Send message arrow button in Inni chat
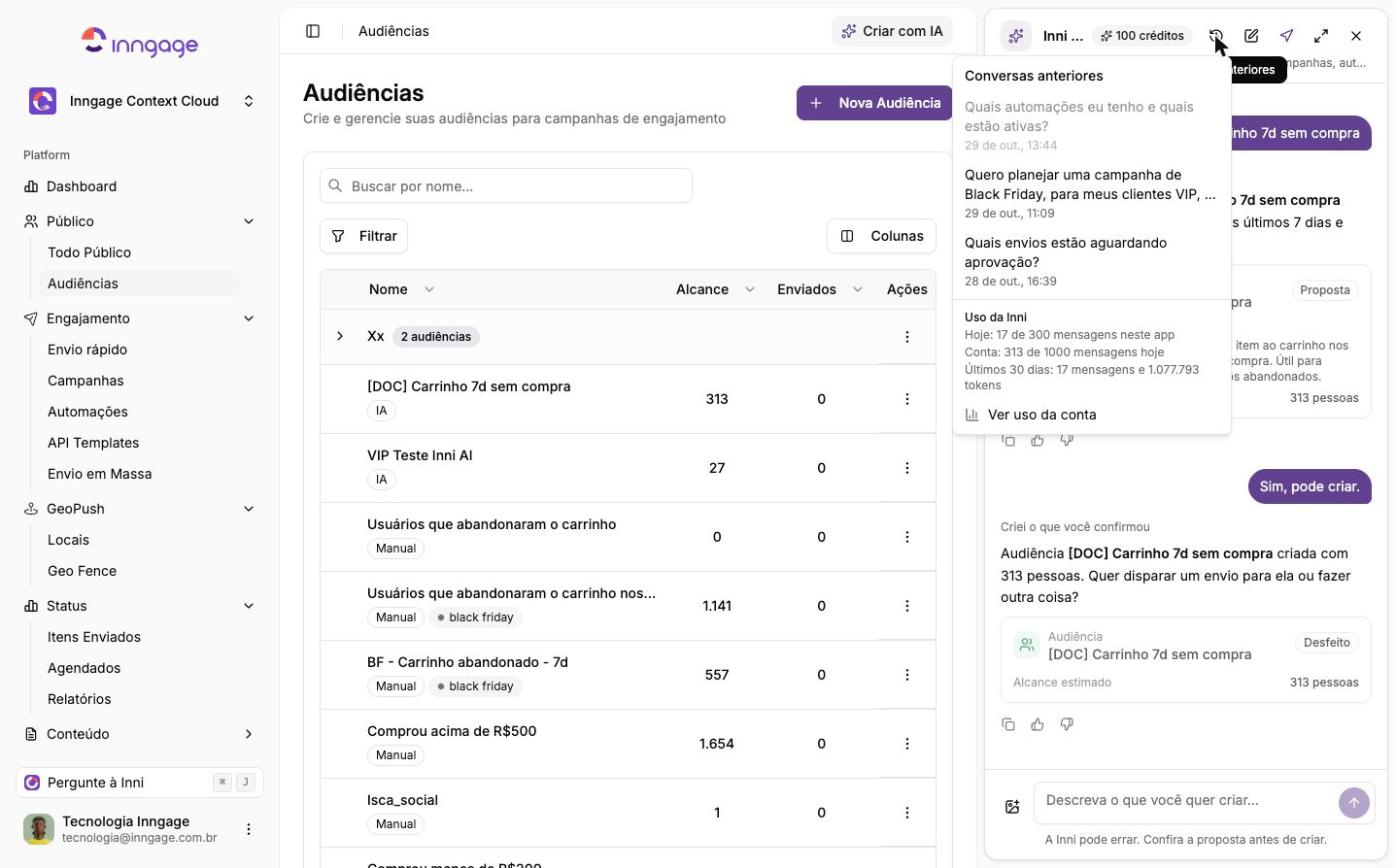Viewport: 1396px width, 868px height. 1354,802
